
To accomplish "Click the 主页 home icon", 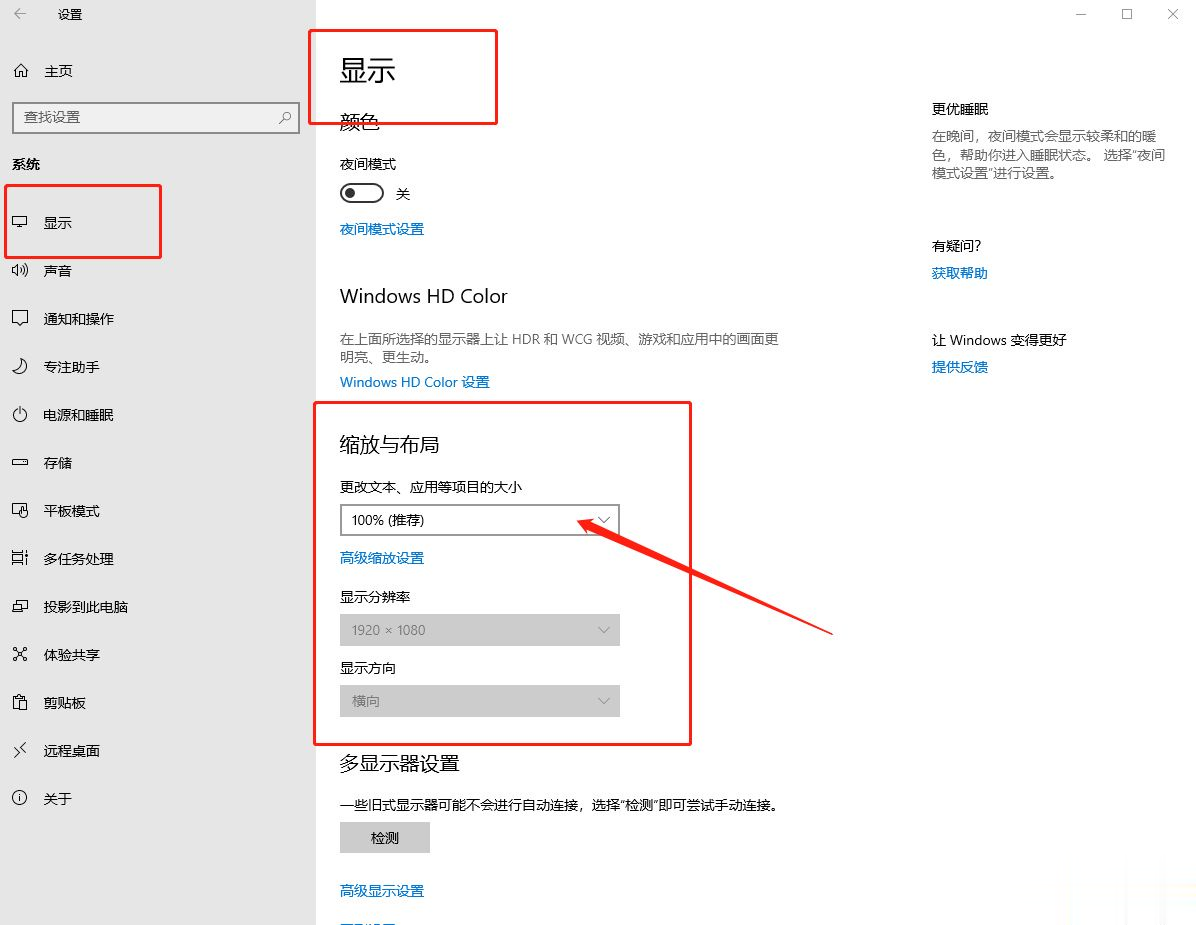I will click(x=20, y=71).
